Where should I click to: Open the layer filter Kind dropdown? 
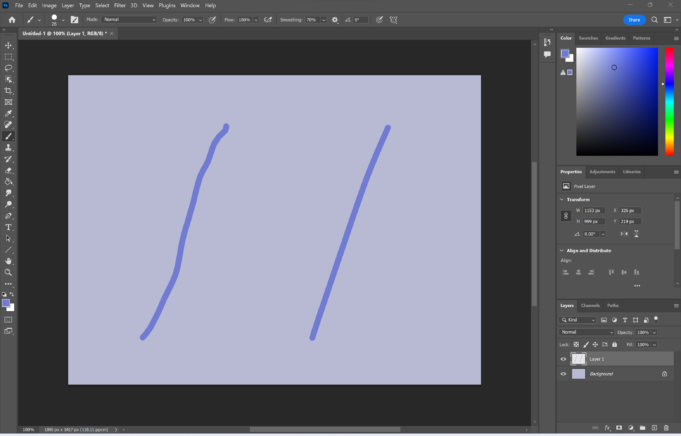[577, 320]
